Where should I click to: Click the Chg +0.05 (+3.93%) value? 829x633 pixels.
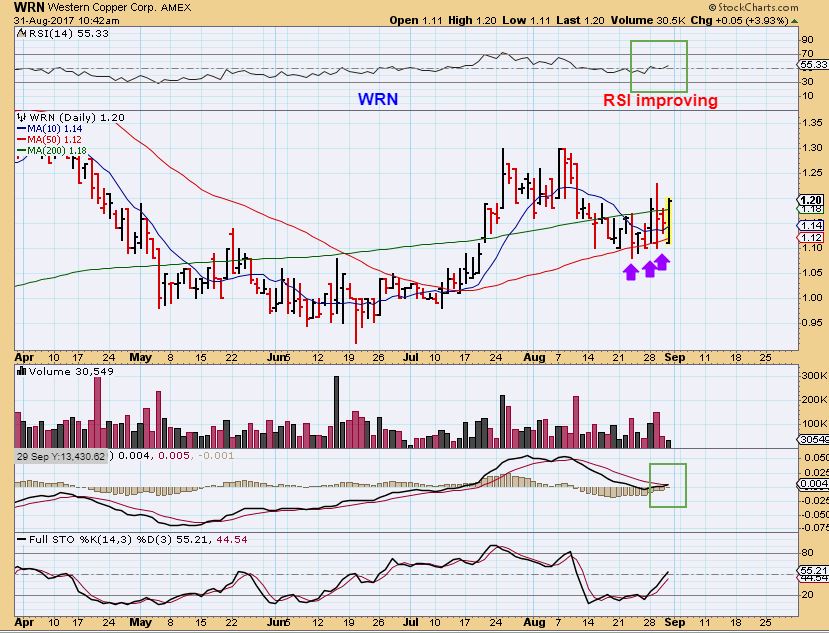(740, 21)
